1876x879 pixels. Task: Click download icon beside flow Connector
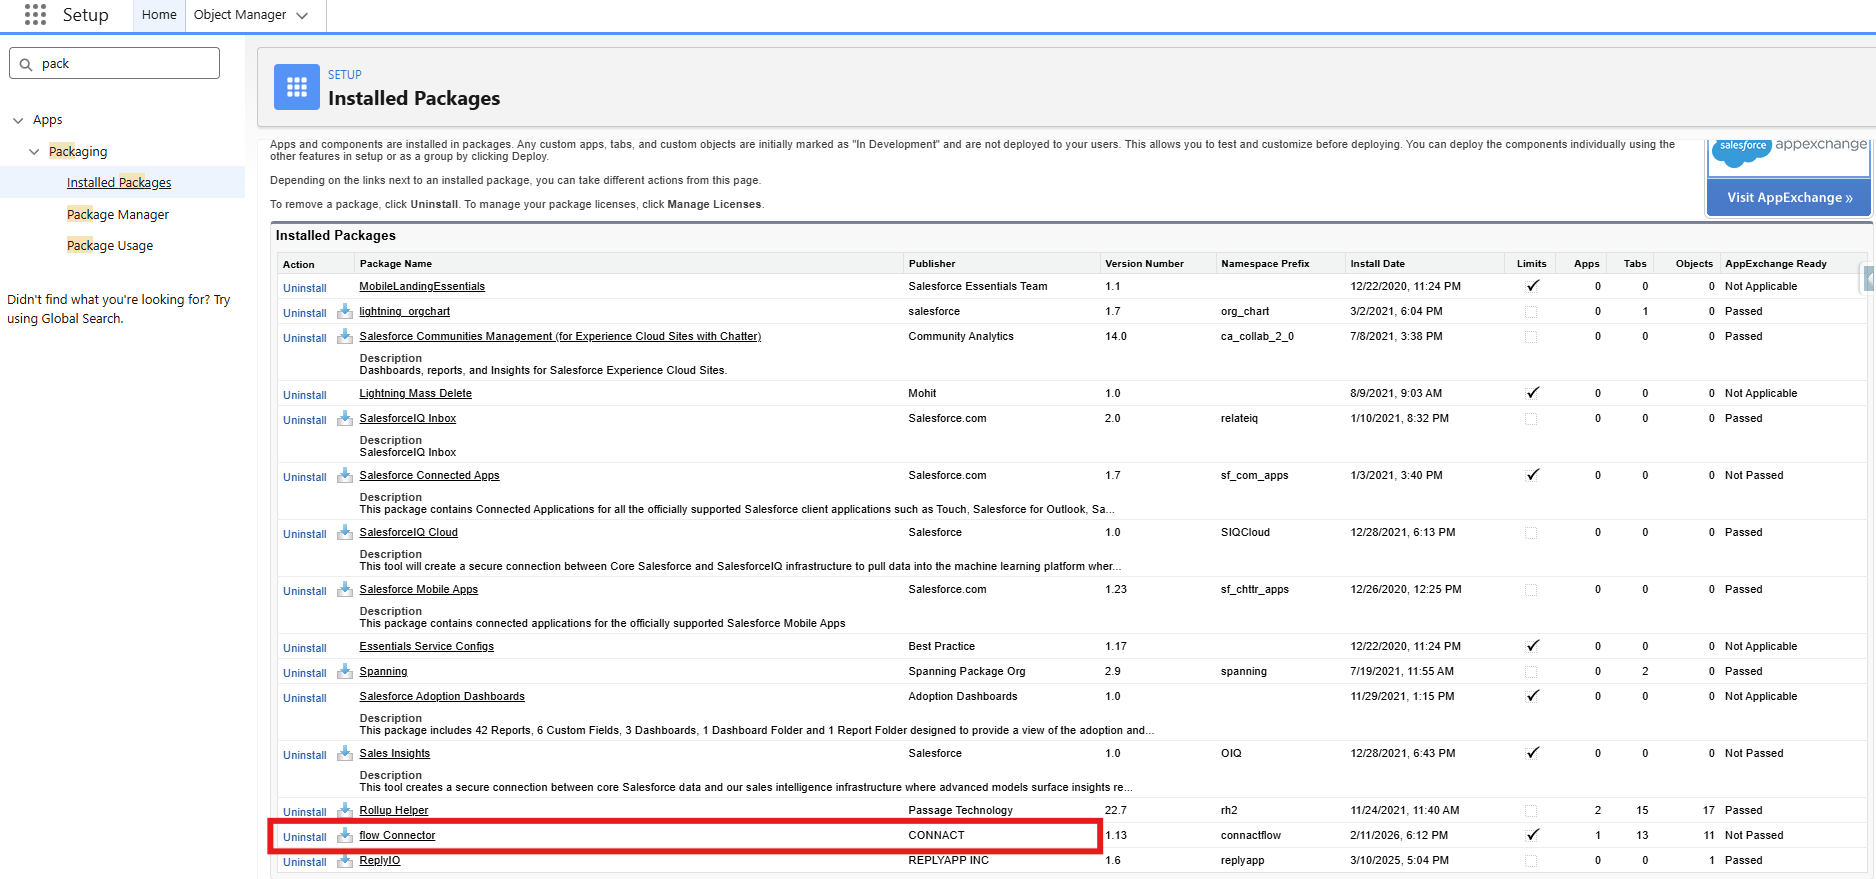pos(345,835)
